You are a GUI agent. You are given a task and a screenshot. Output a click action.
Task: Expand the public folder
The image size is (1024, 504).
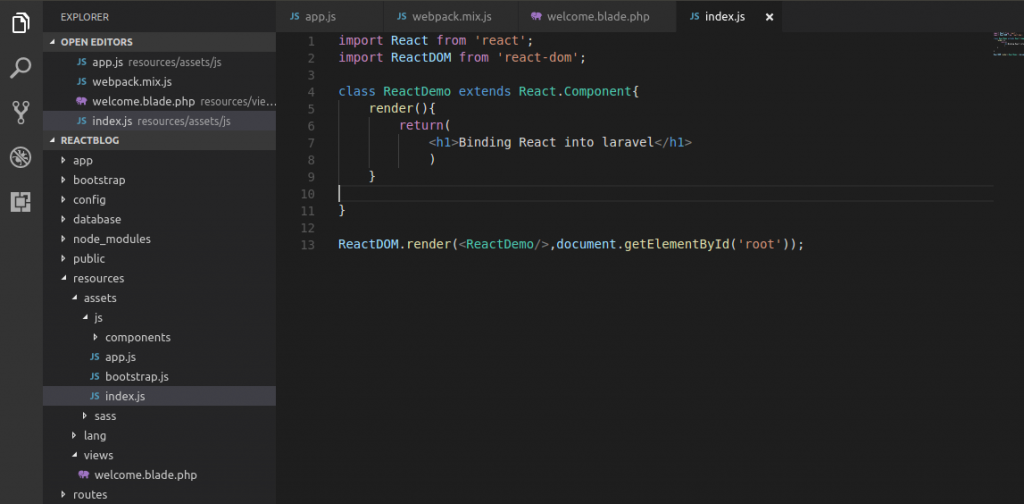click(x=159, y=259)
